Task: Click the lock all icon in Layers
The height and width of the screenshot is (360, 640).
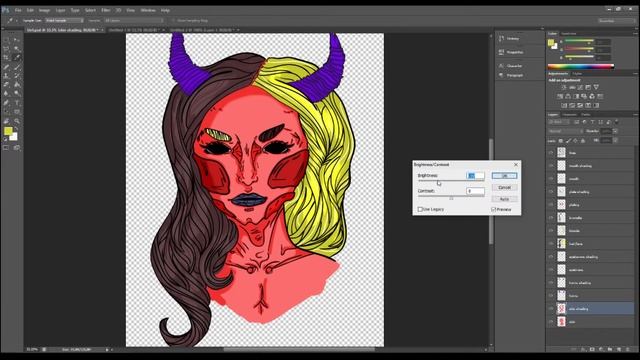Action: 583,141
